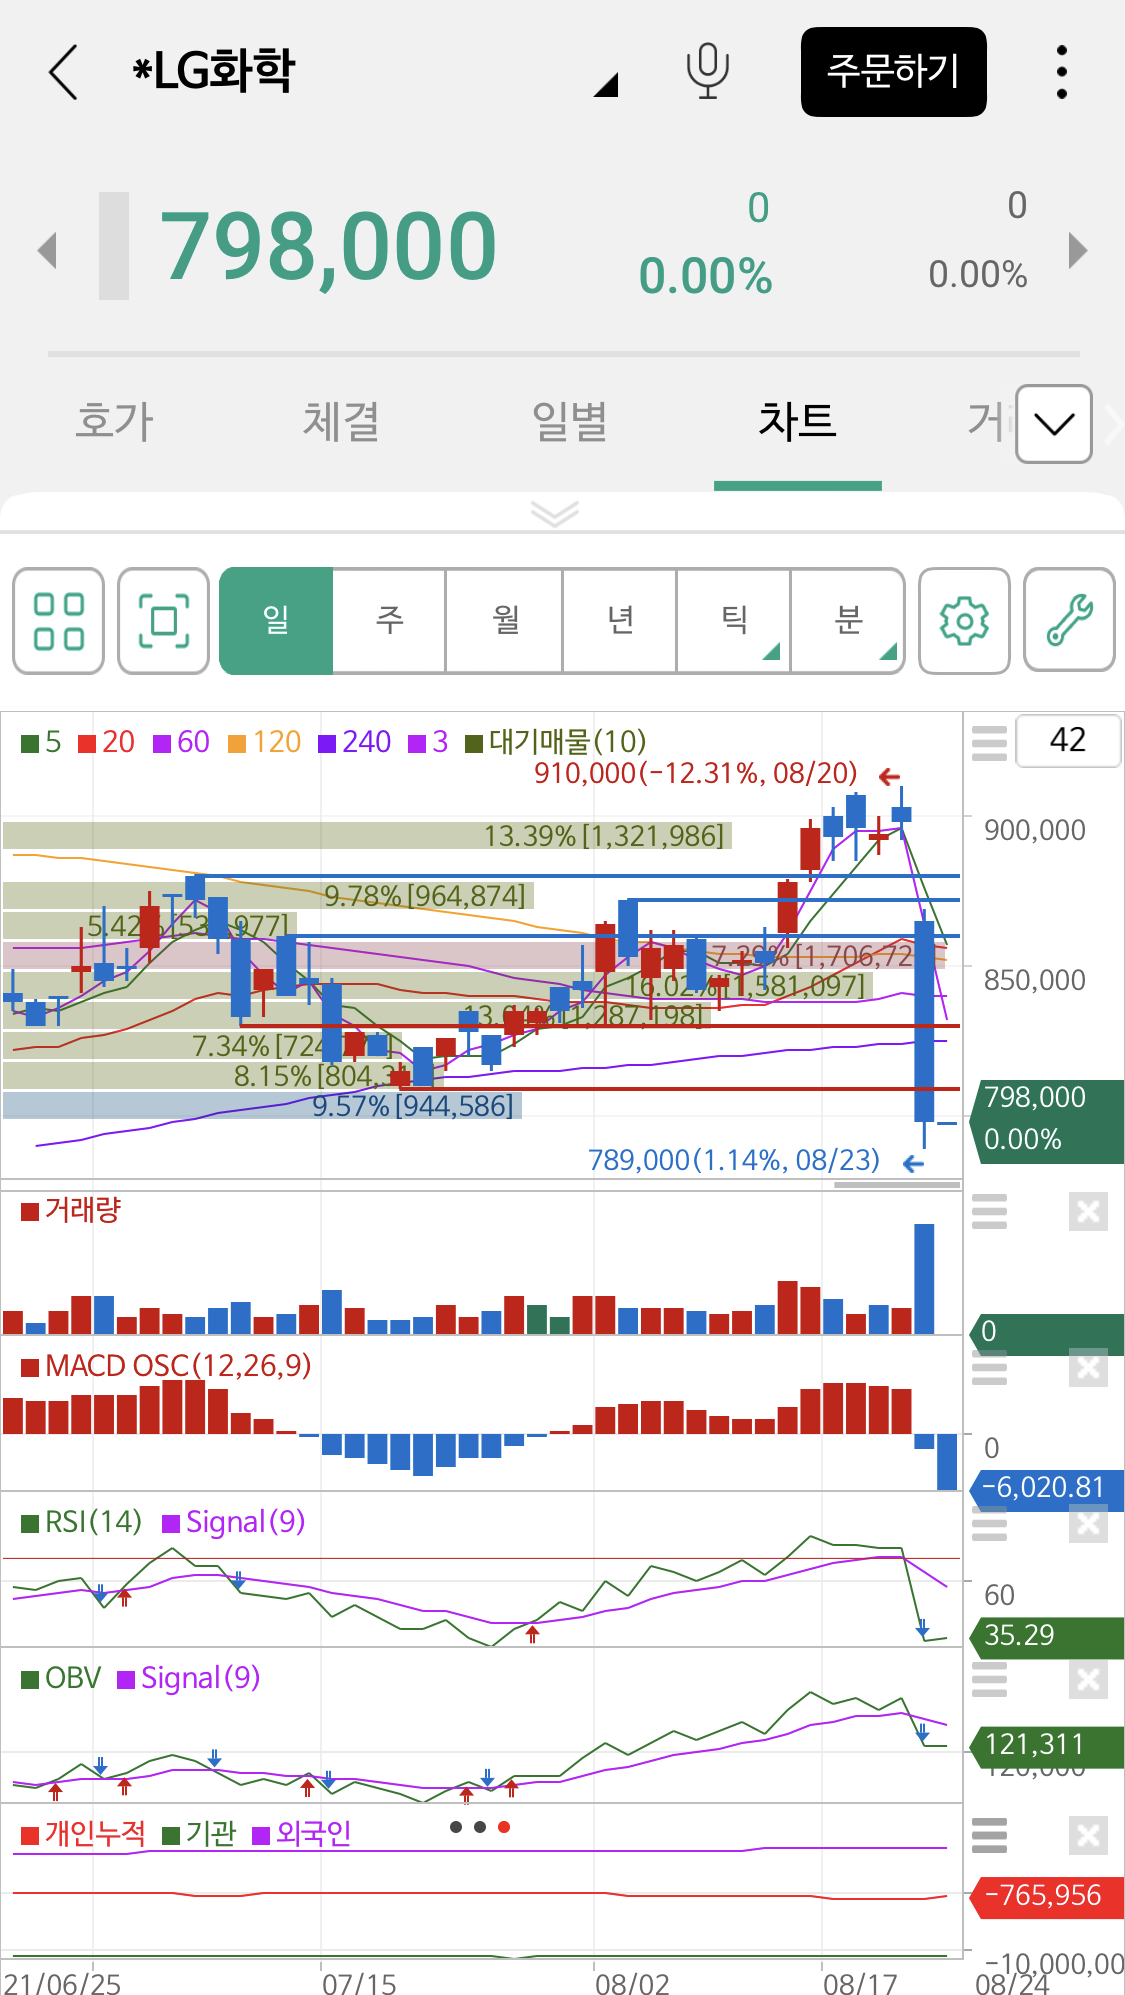Screen dimensions: 1125x1995
Task: Open 개인누적 panel handle menu
Action: pos(989,1836)
